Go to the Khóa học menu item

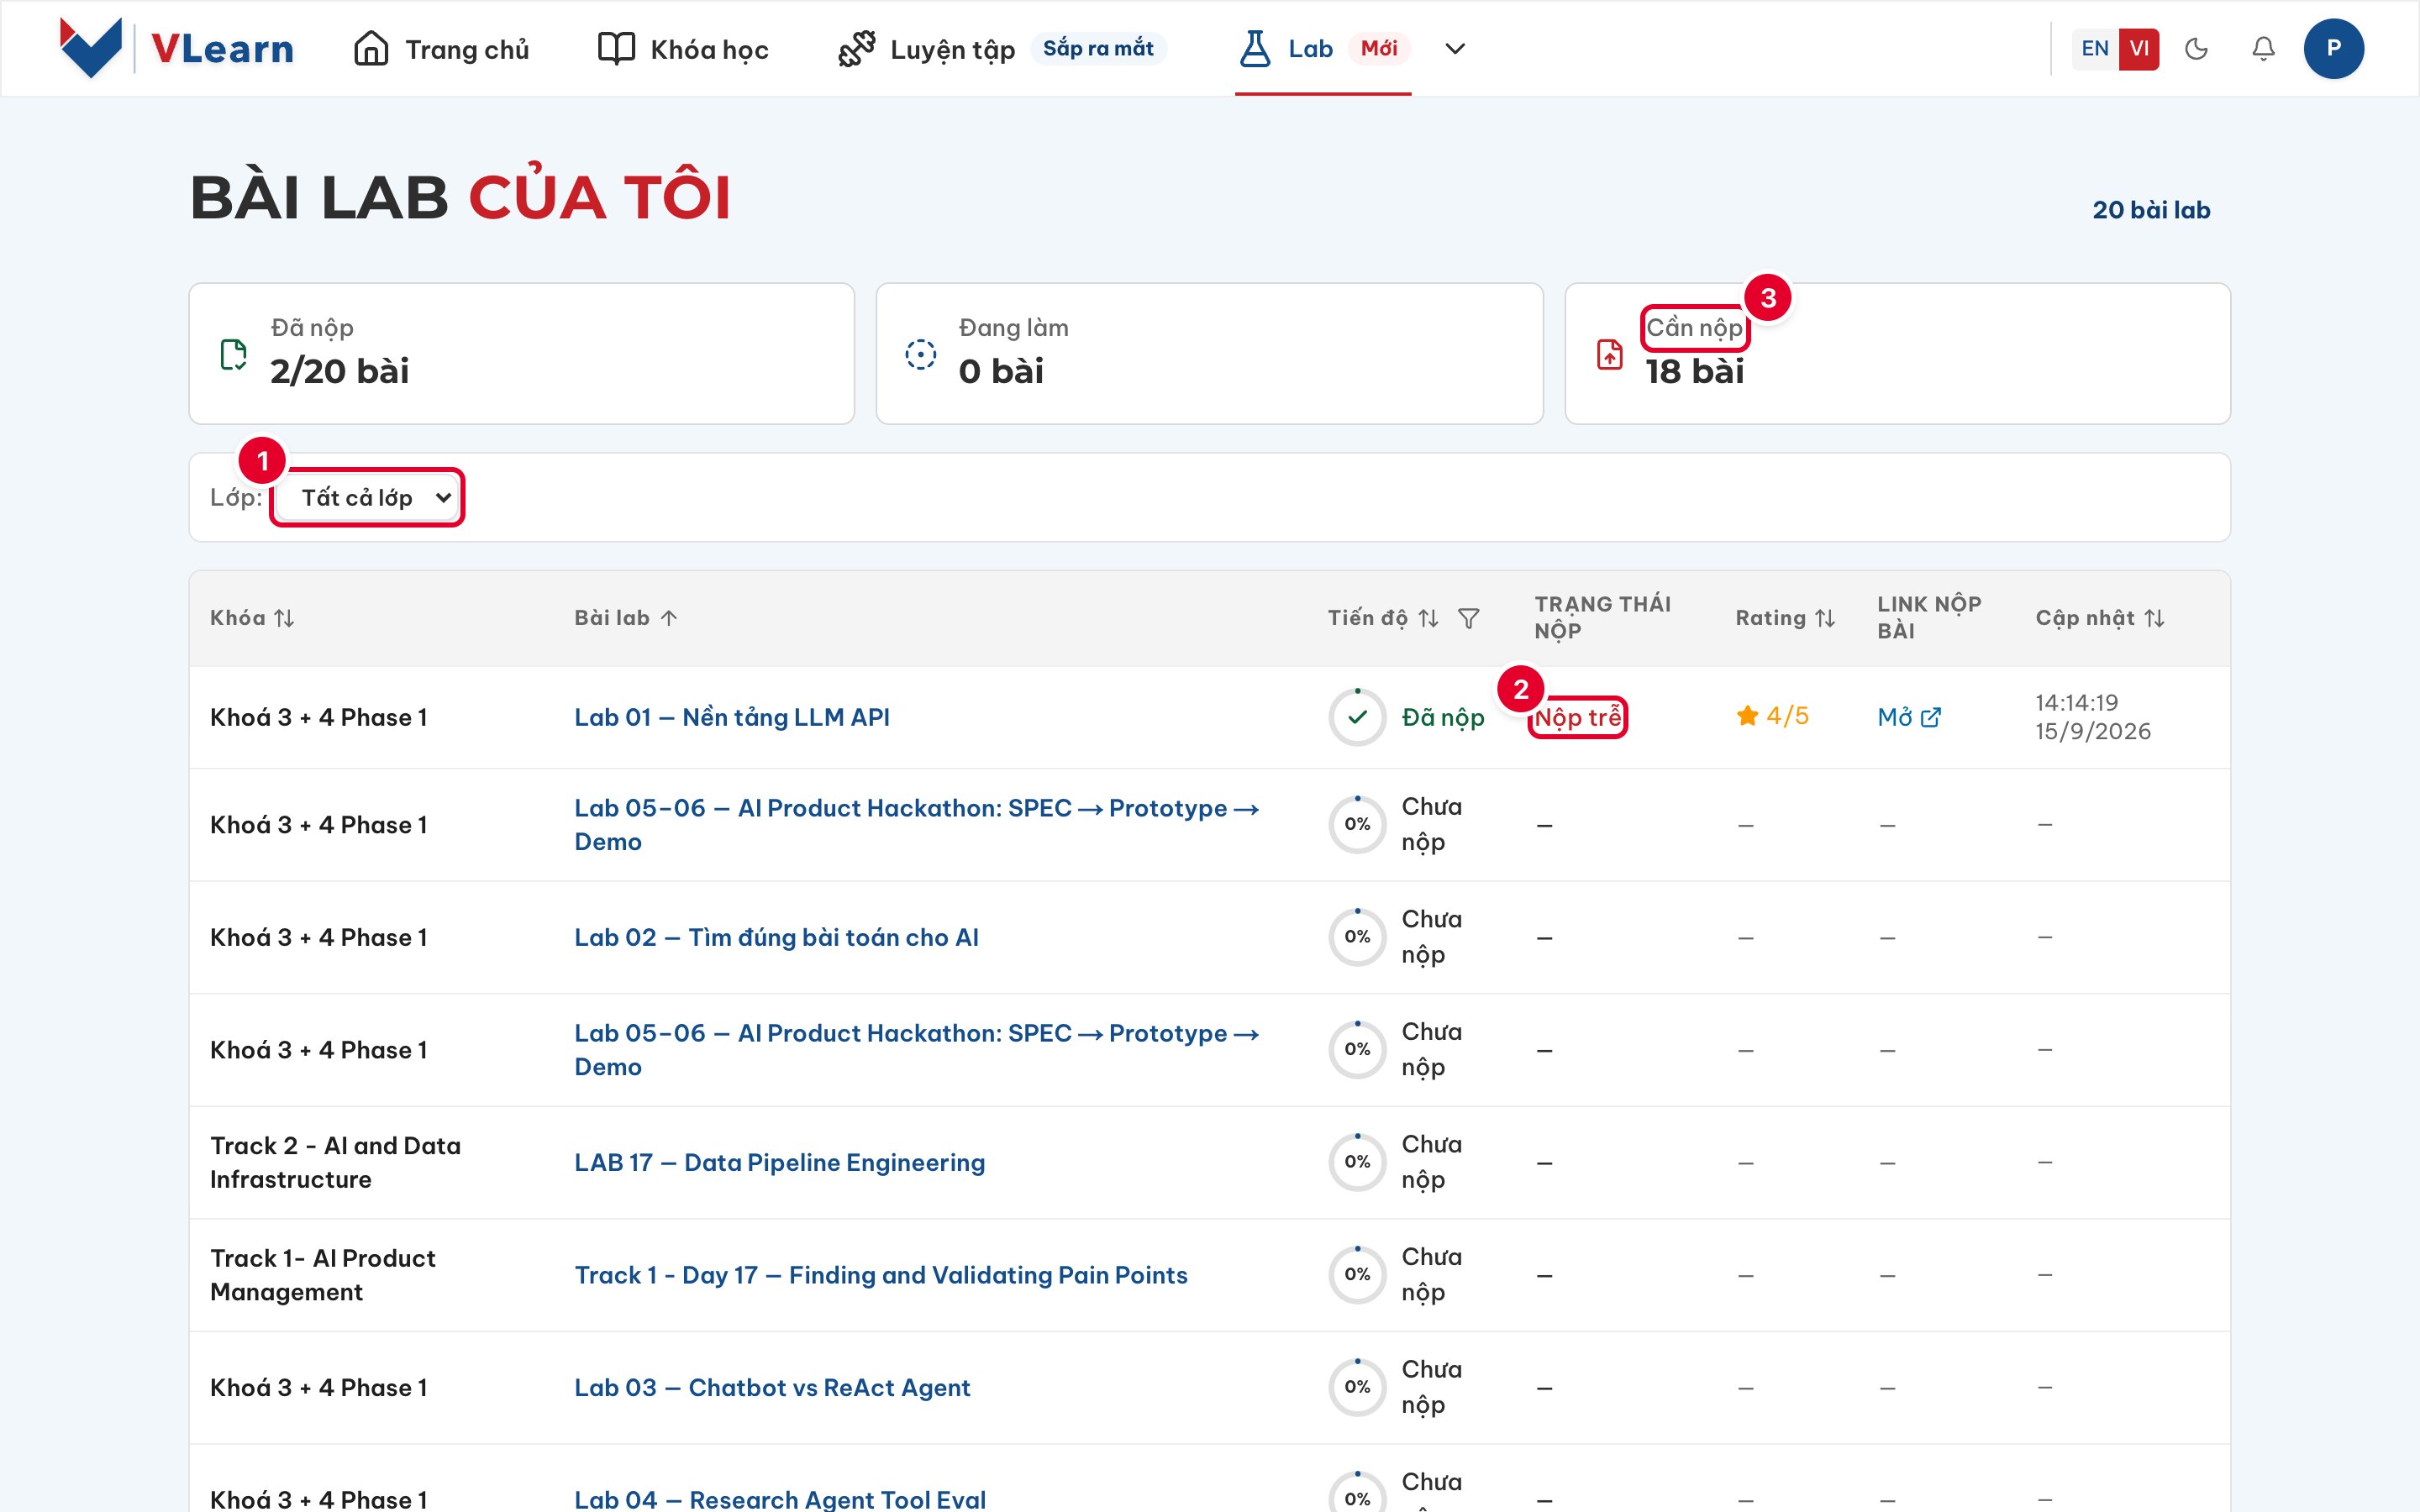(683, 49)
